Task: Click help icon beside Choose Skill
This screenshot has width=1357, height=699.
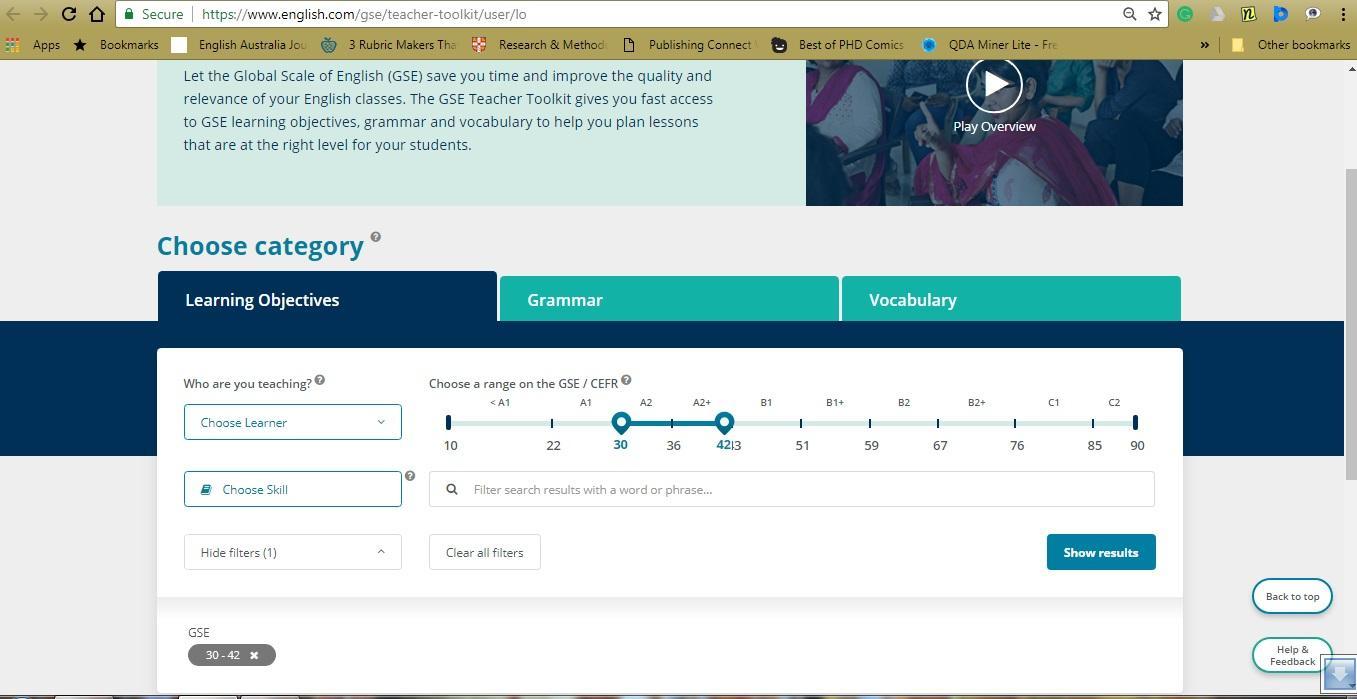Action: pyautogui.click(x=410, y=476)
